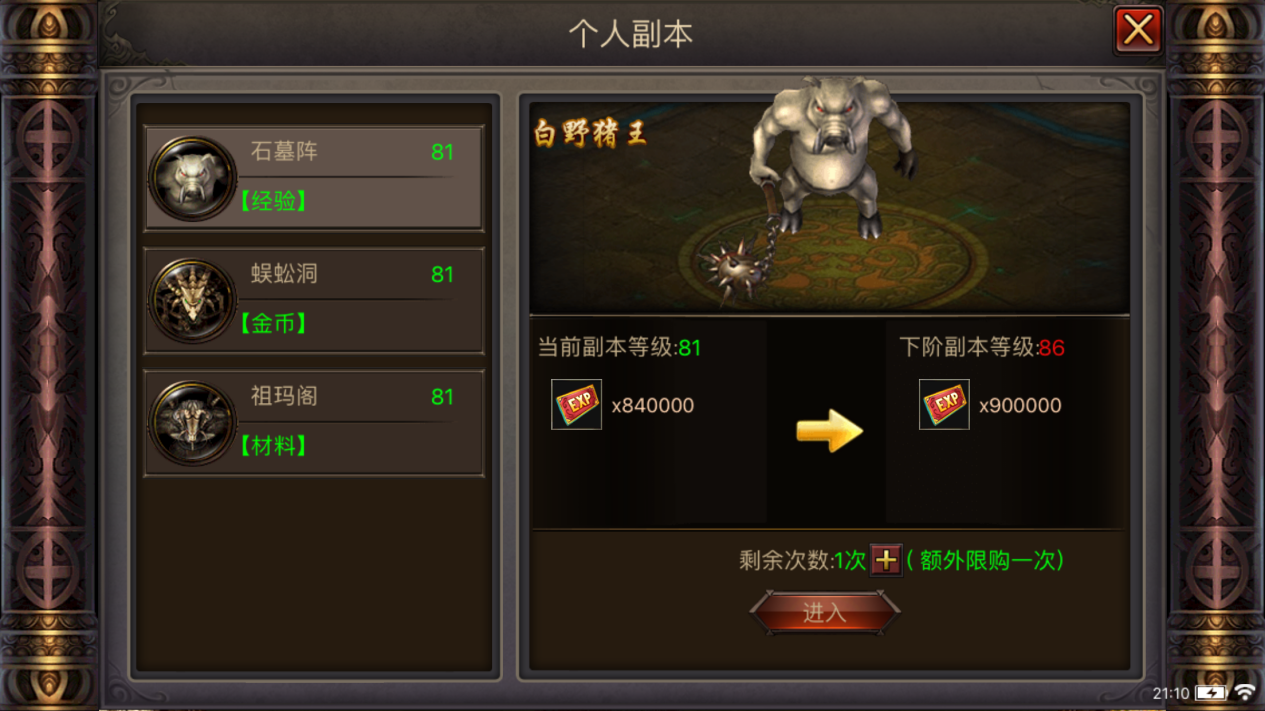Add extra attempts with the plus icon

[886, 560]
